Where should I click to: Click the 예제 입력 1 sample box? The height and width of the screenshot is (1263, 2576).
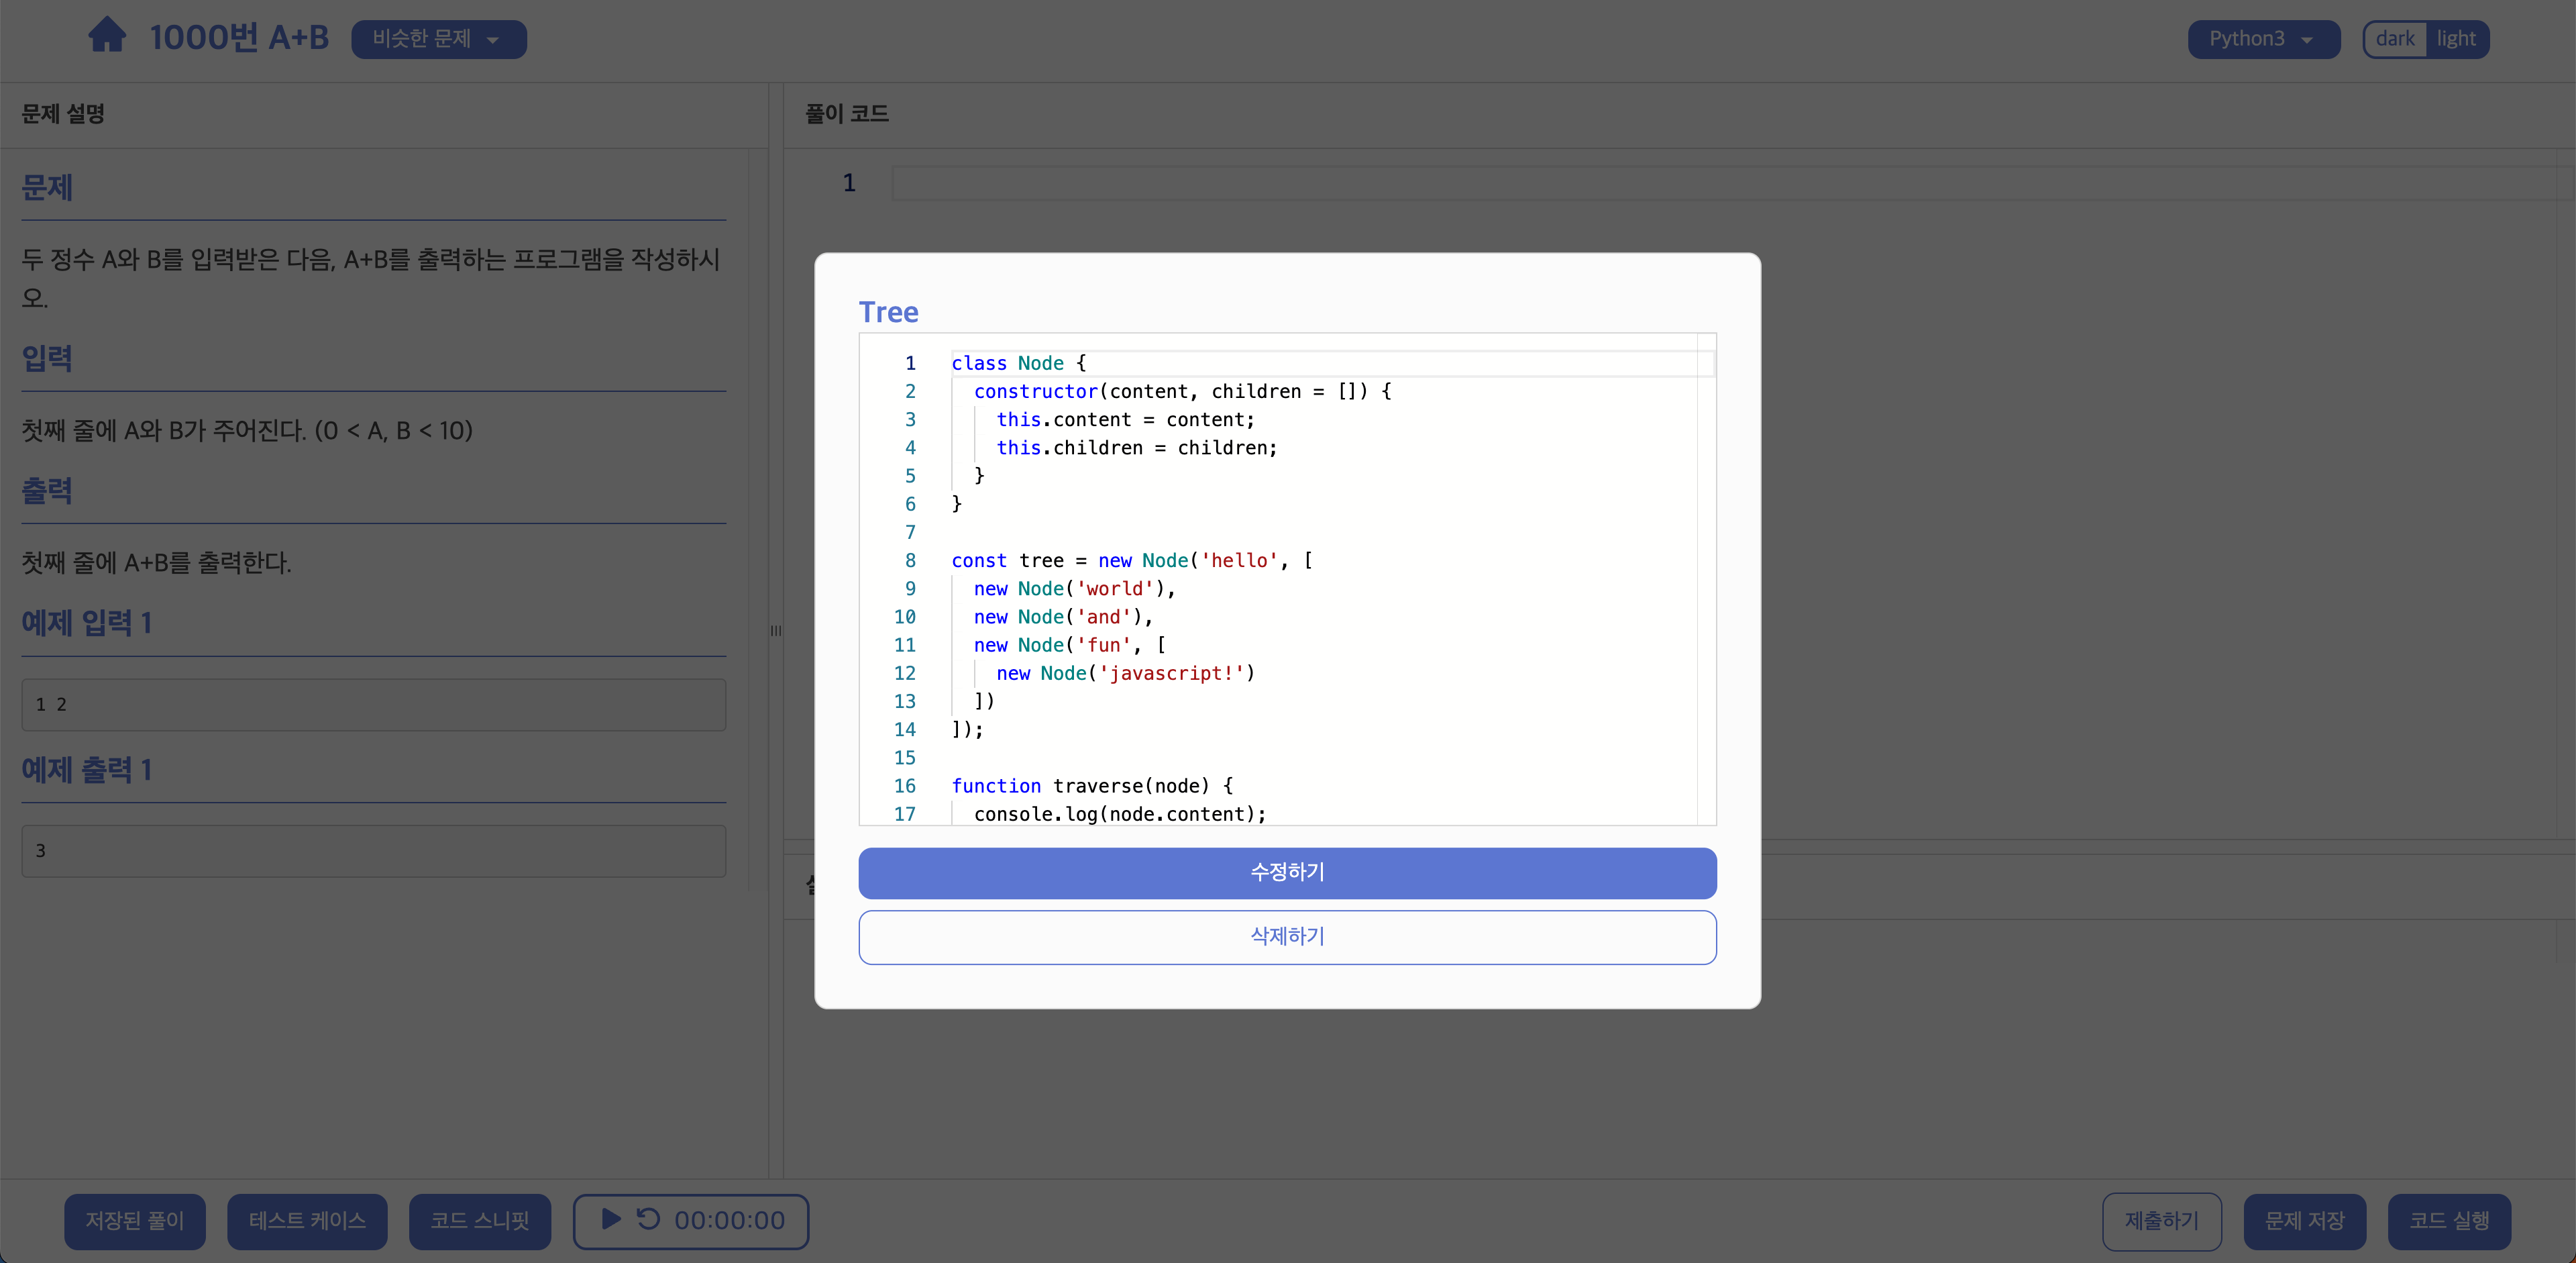373,705
